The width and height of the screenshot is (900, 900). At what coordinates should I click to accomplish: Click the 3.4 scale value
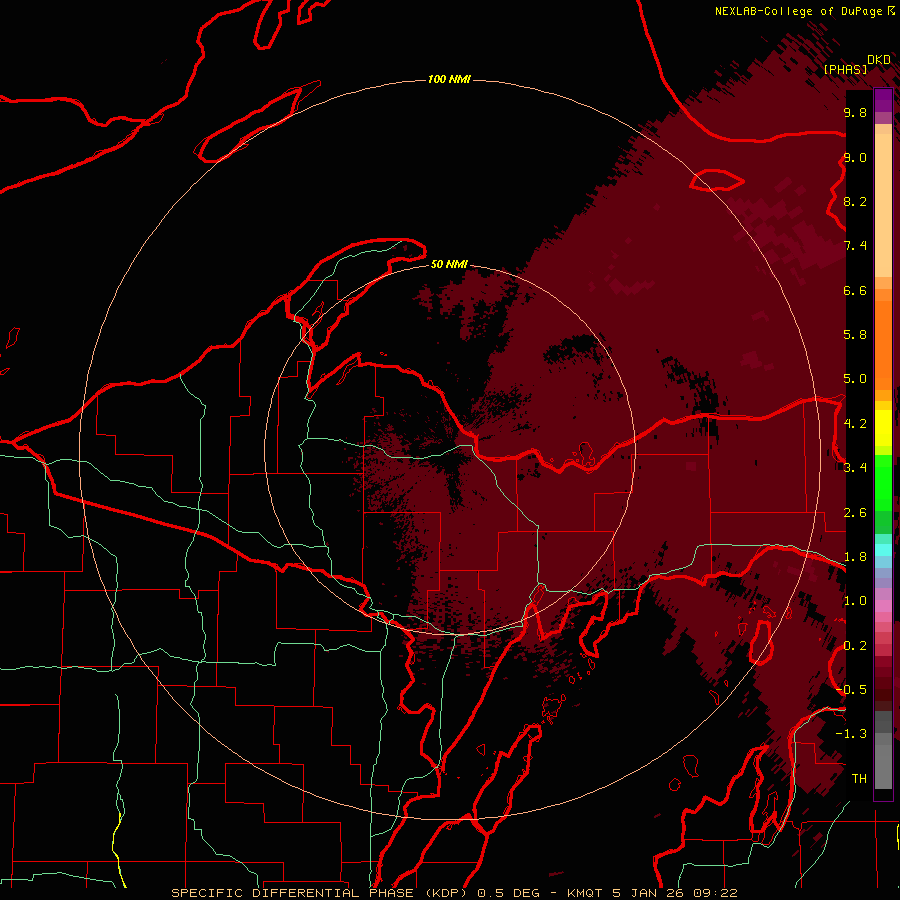[855, 468]
